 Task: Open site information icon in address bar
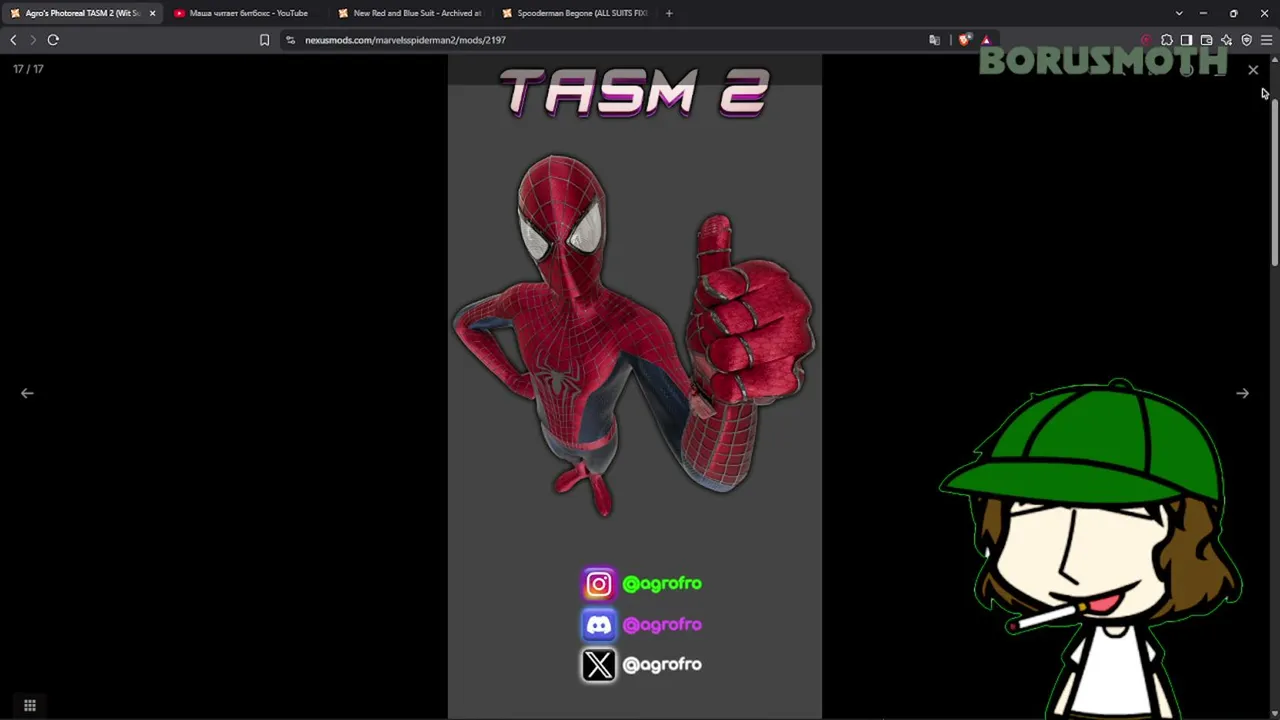[x=290, y=40]
